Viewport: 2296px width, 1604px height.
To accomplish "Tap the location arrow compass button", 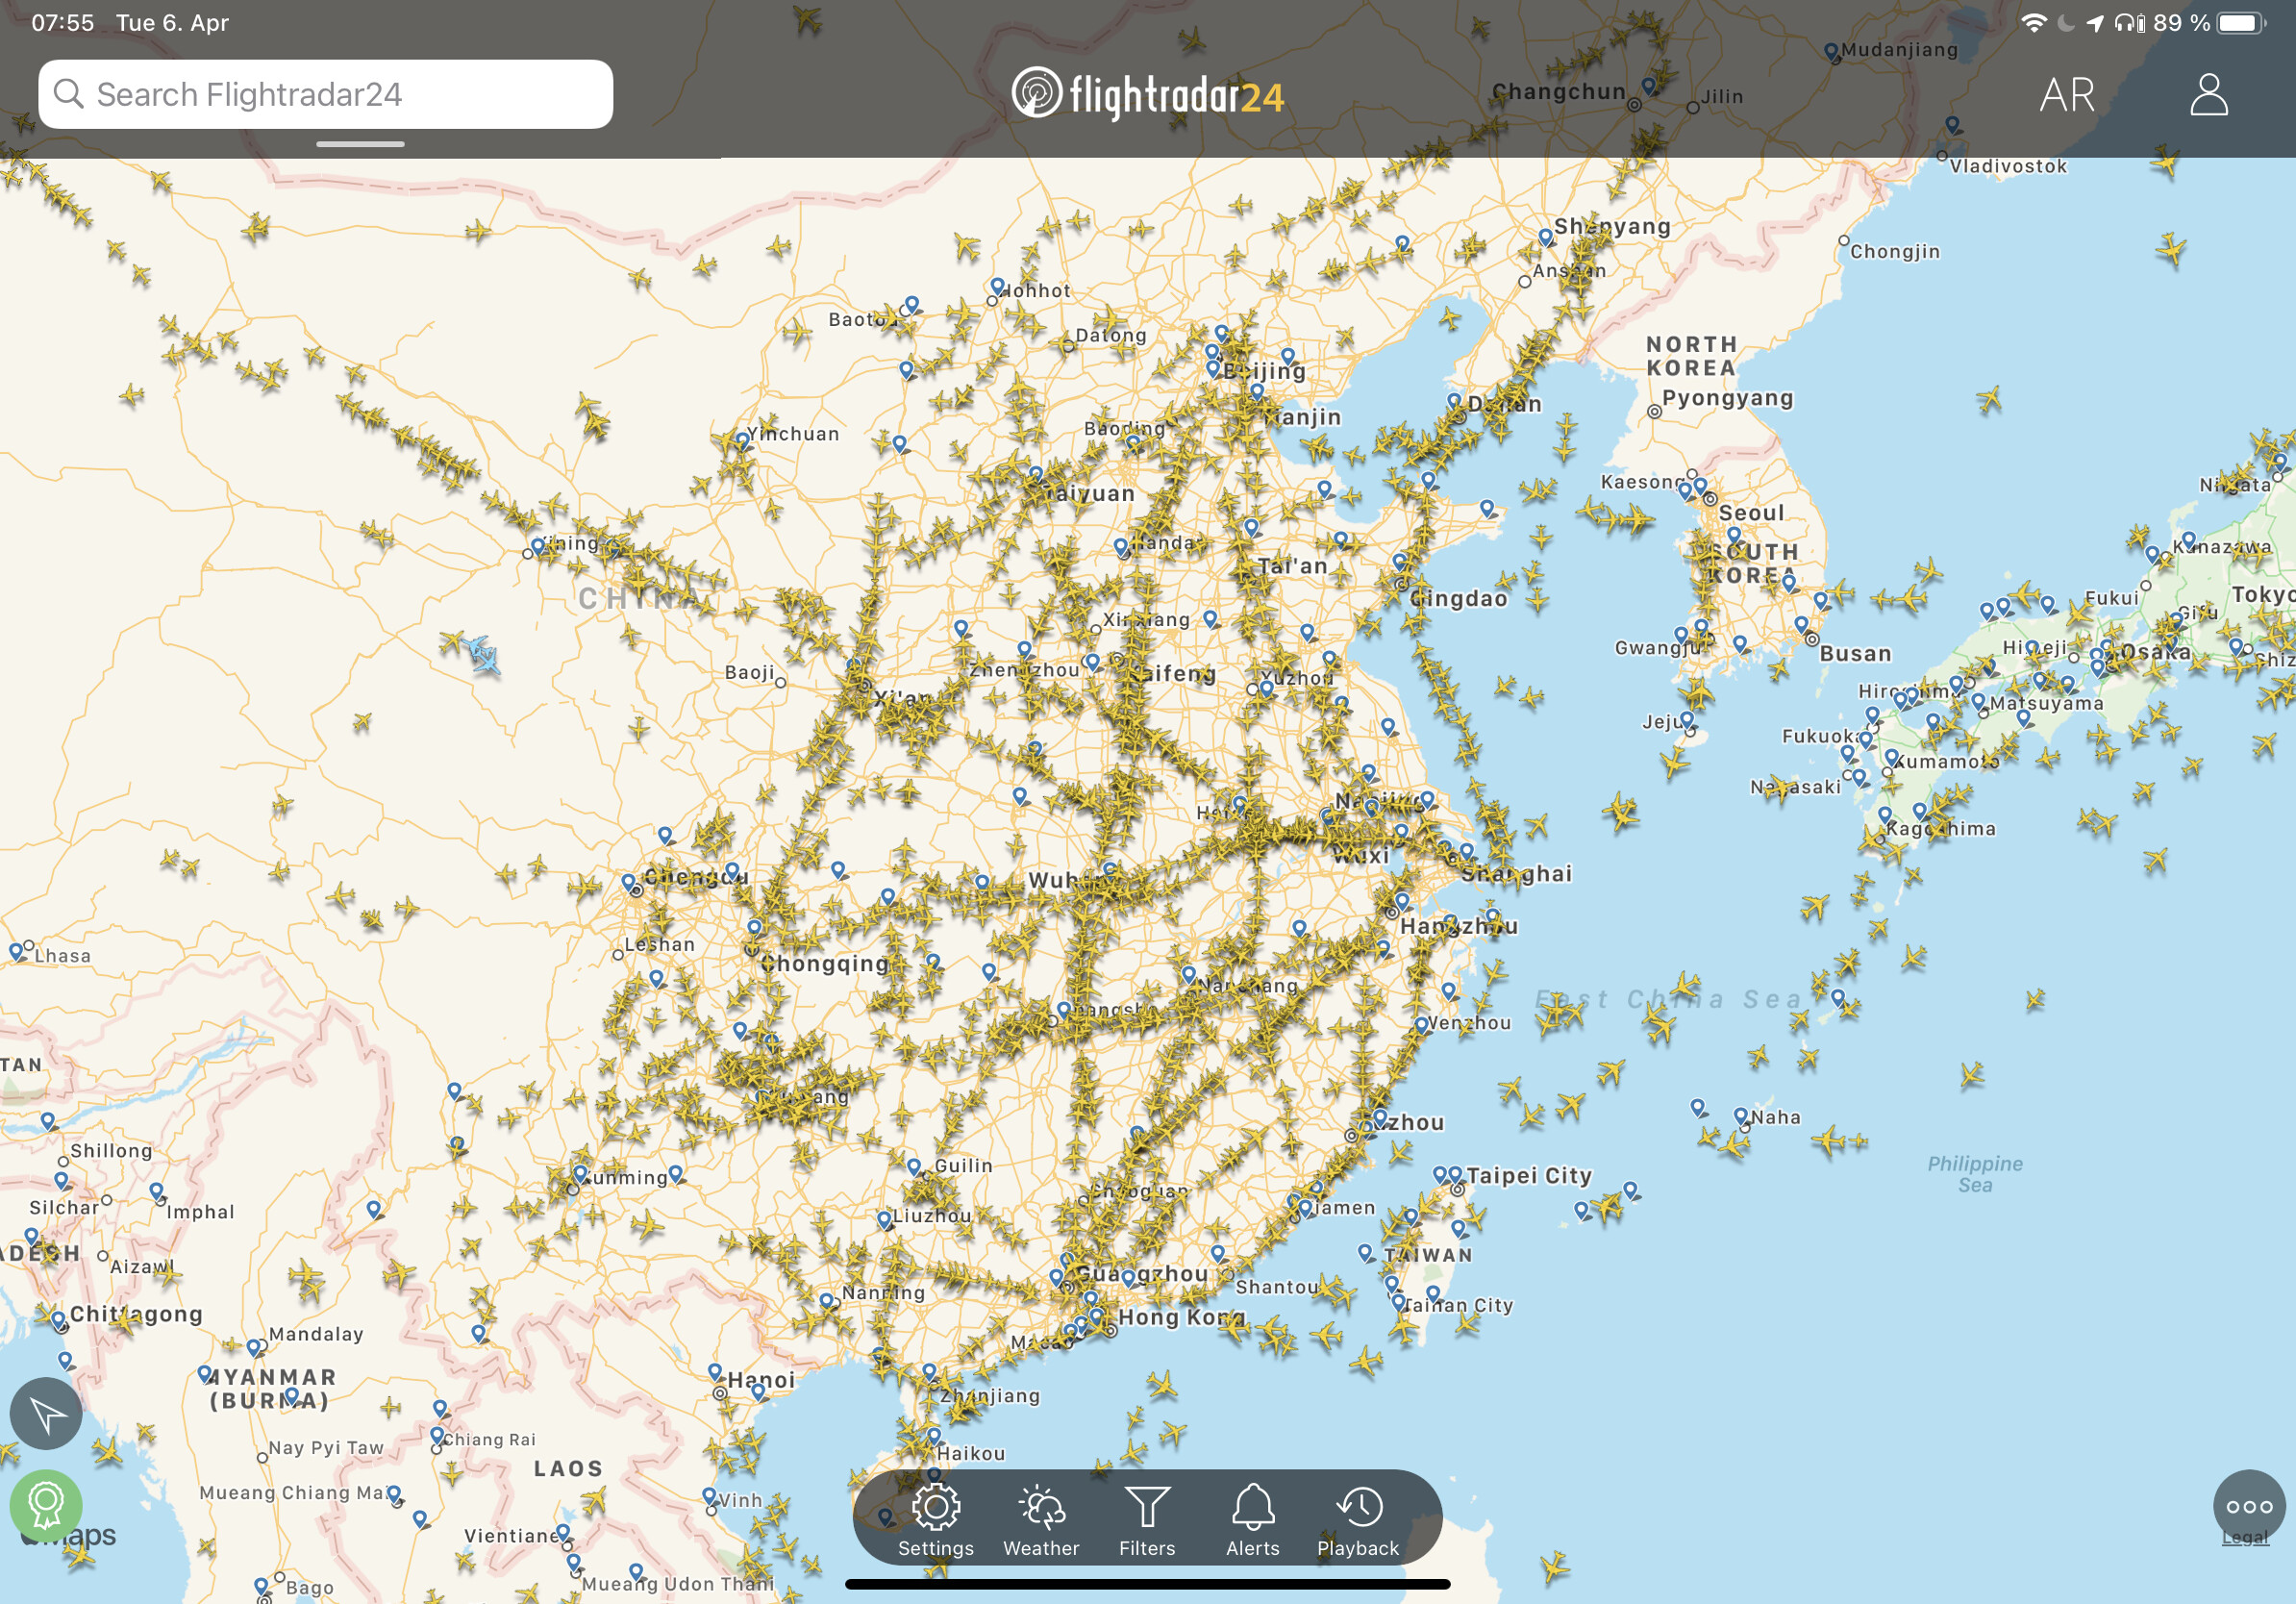I will click(46, 1413).
